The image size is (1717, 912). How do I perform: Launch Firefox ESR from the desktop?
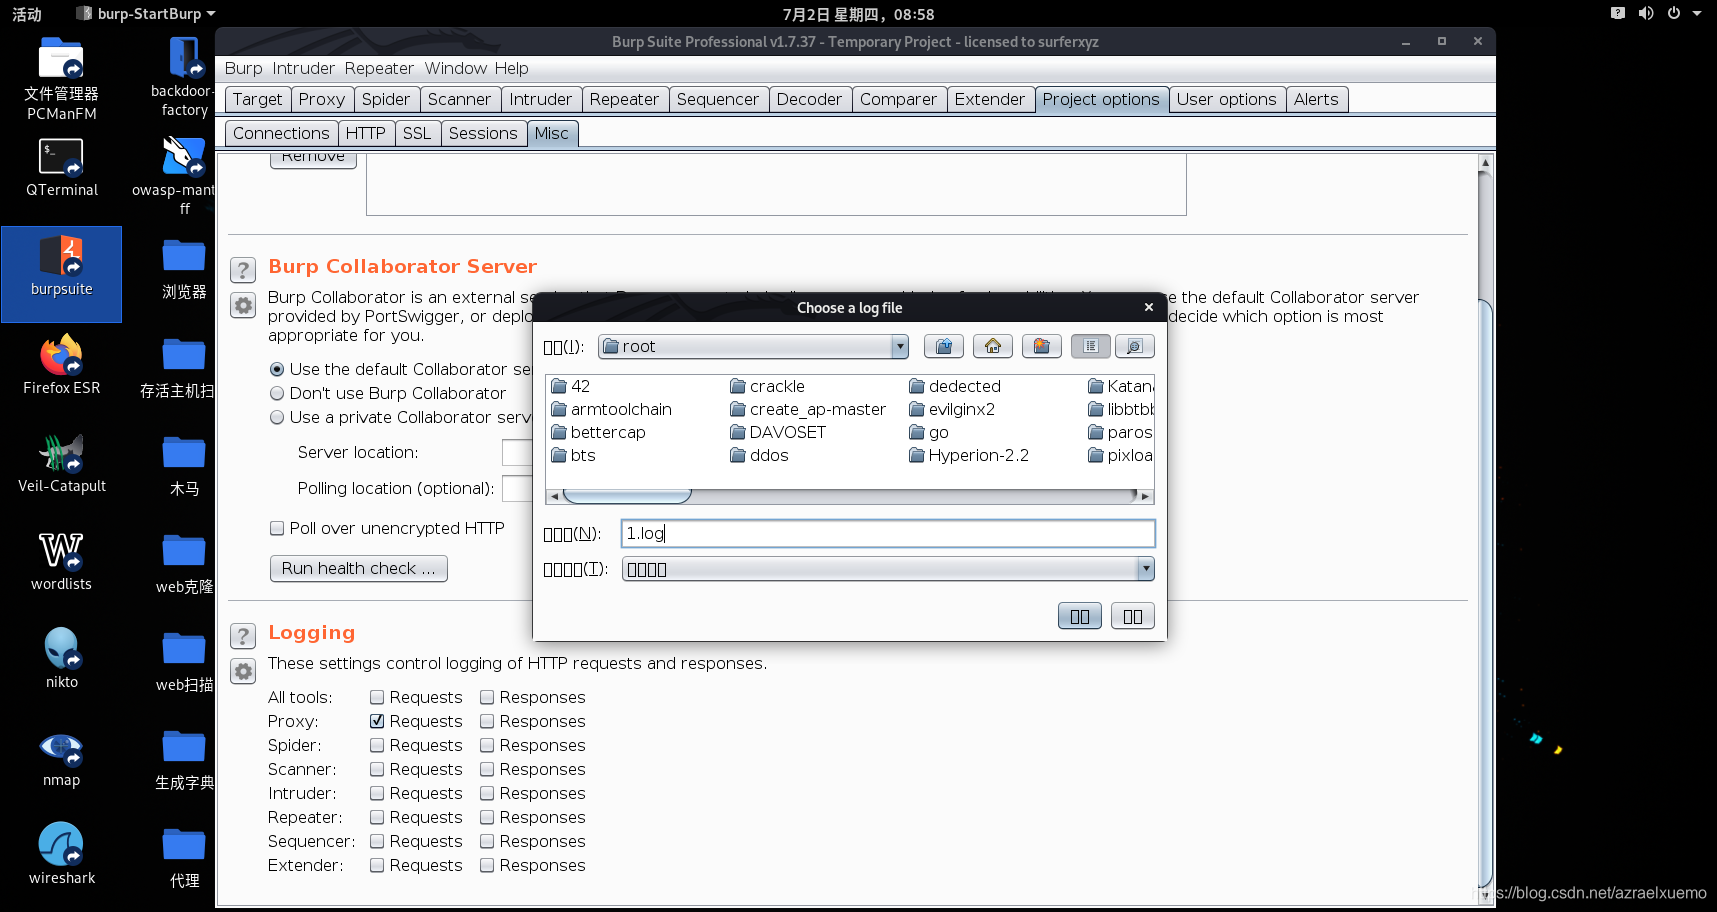(61, 365)
